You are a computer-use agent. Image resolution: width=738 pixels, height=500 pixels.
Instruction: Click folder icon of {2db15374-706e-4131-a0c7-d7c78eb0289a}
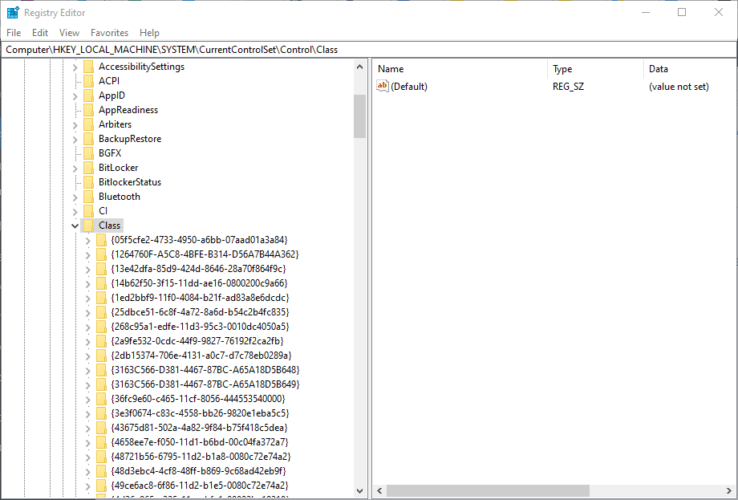pos(101,355)
